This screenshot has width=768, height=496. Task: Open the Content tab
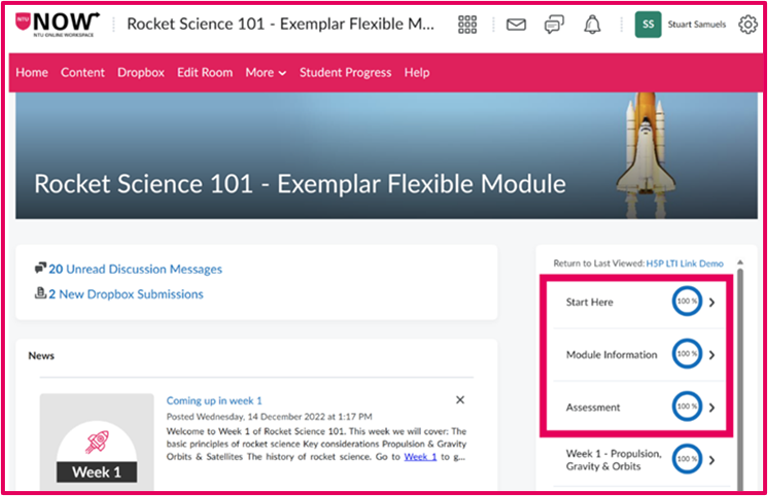point(83,72)
